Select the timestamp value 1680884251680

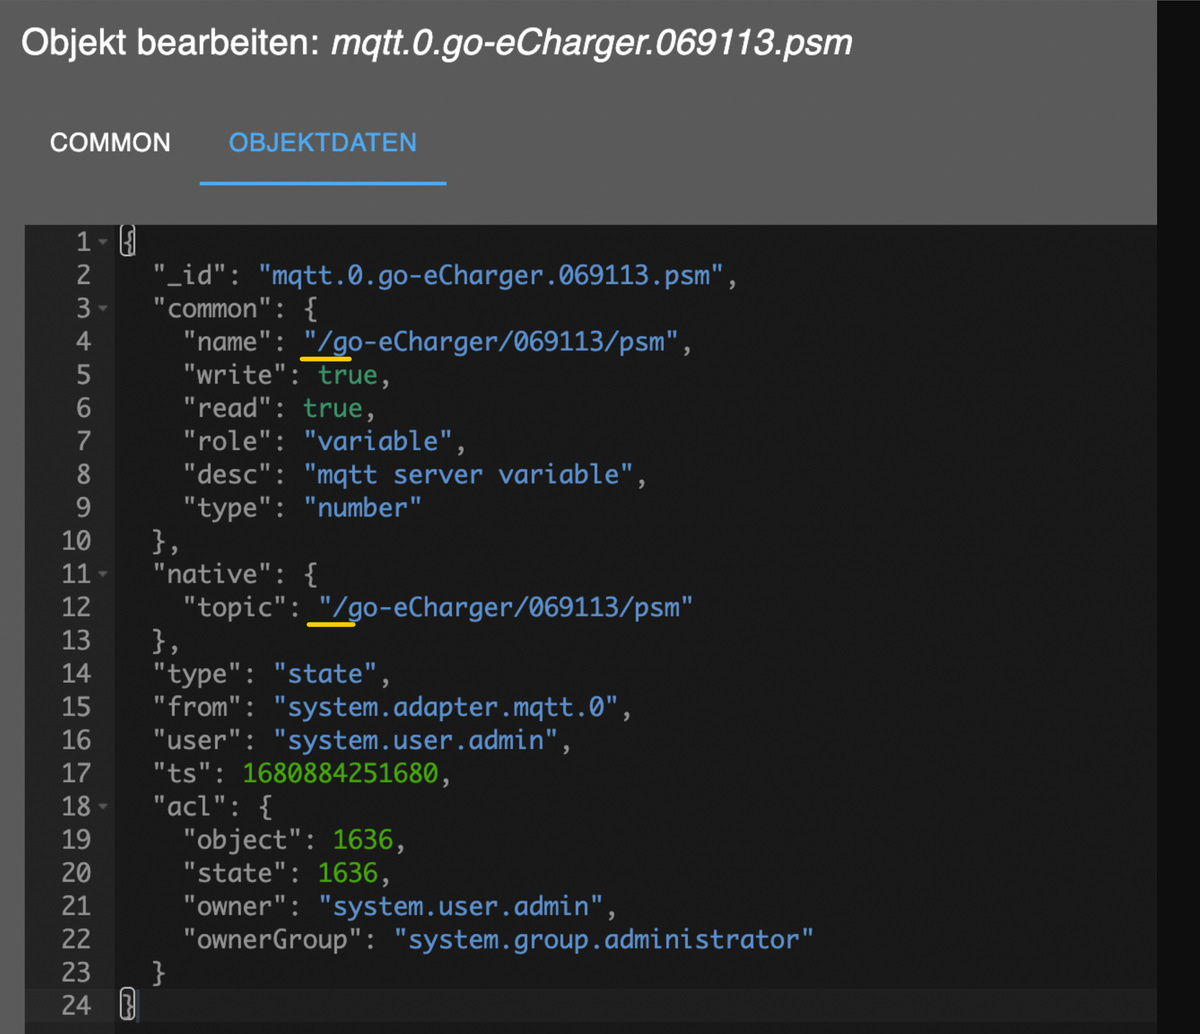click(344, 772)
